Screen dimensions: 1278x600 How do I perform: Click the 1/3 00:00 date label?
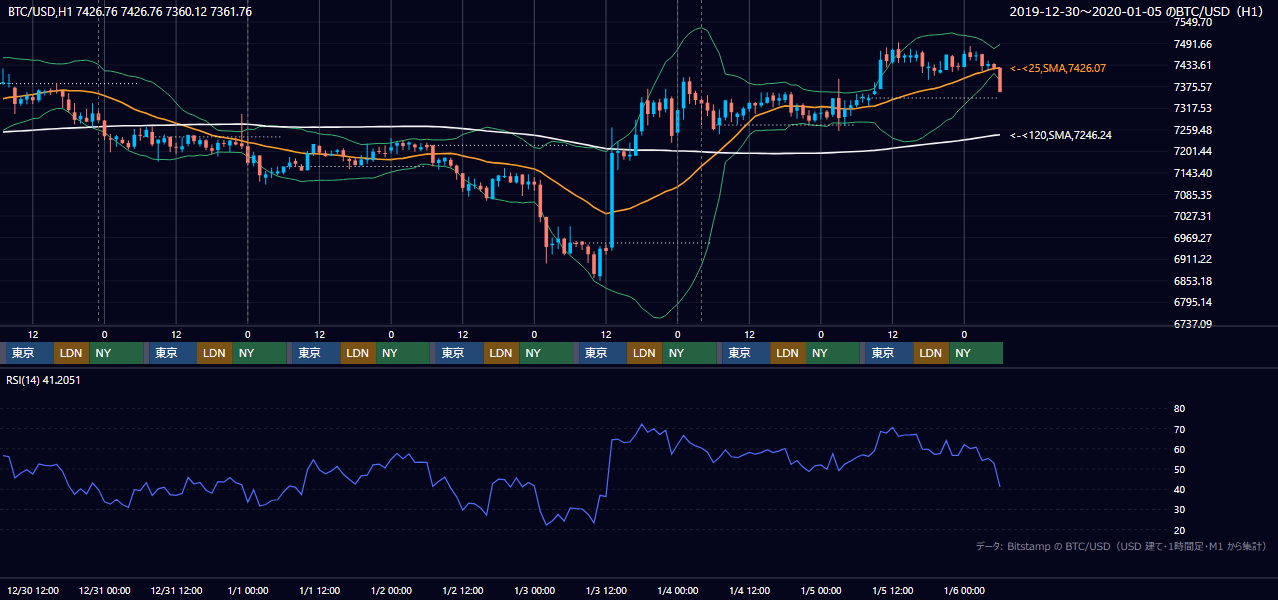click(536, 591)
